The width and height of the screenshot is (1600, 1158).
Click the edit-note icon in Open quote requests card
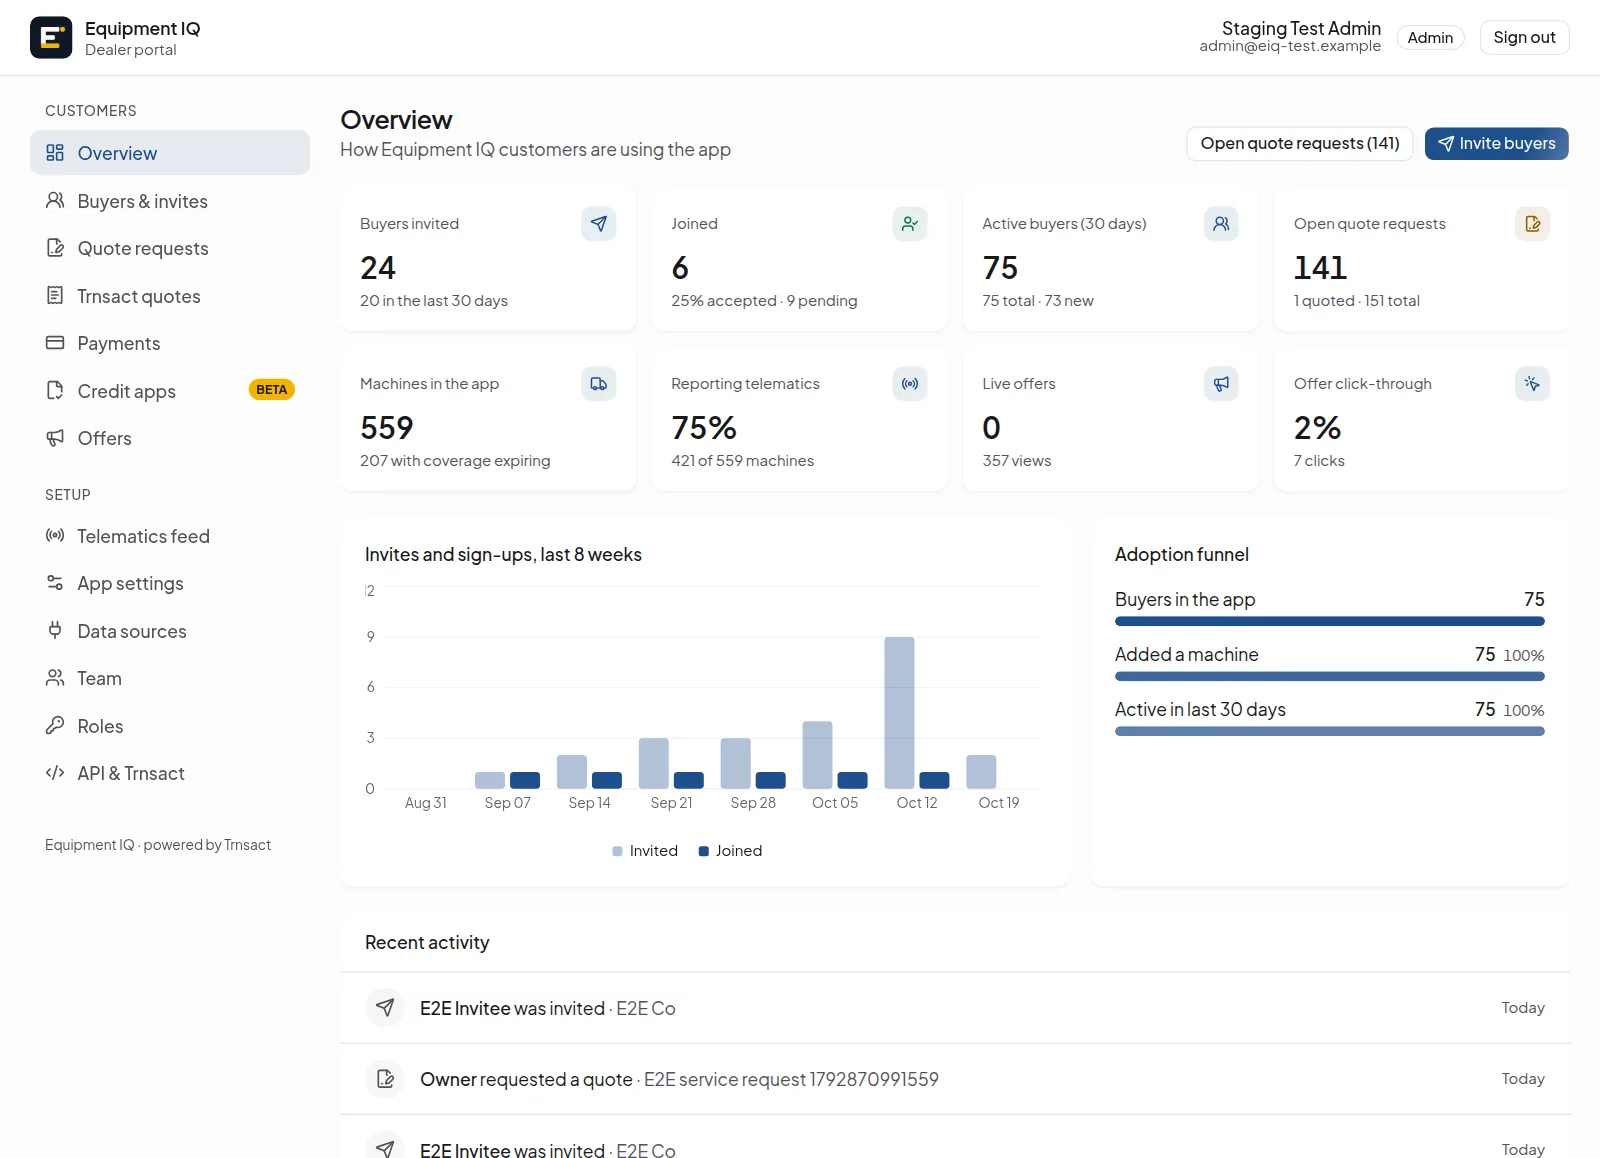1533,224
